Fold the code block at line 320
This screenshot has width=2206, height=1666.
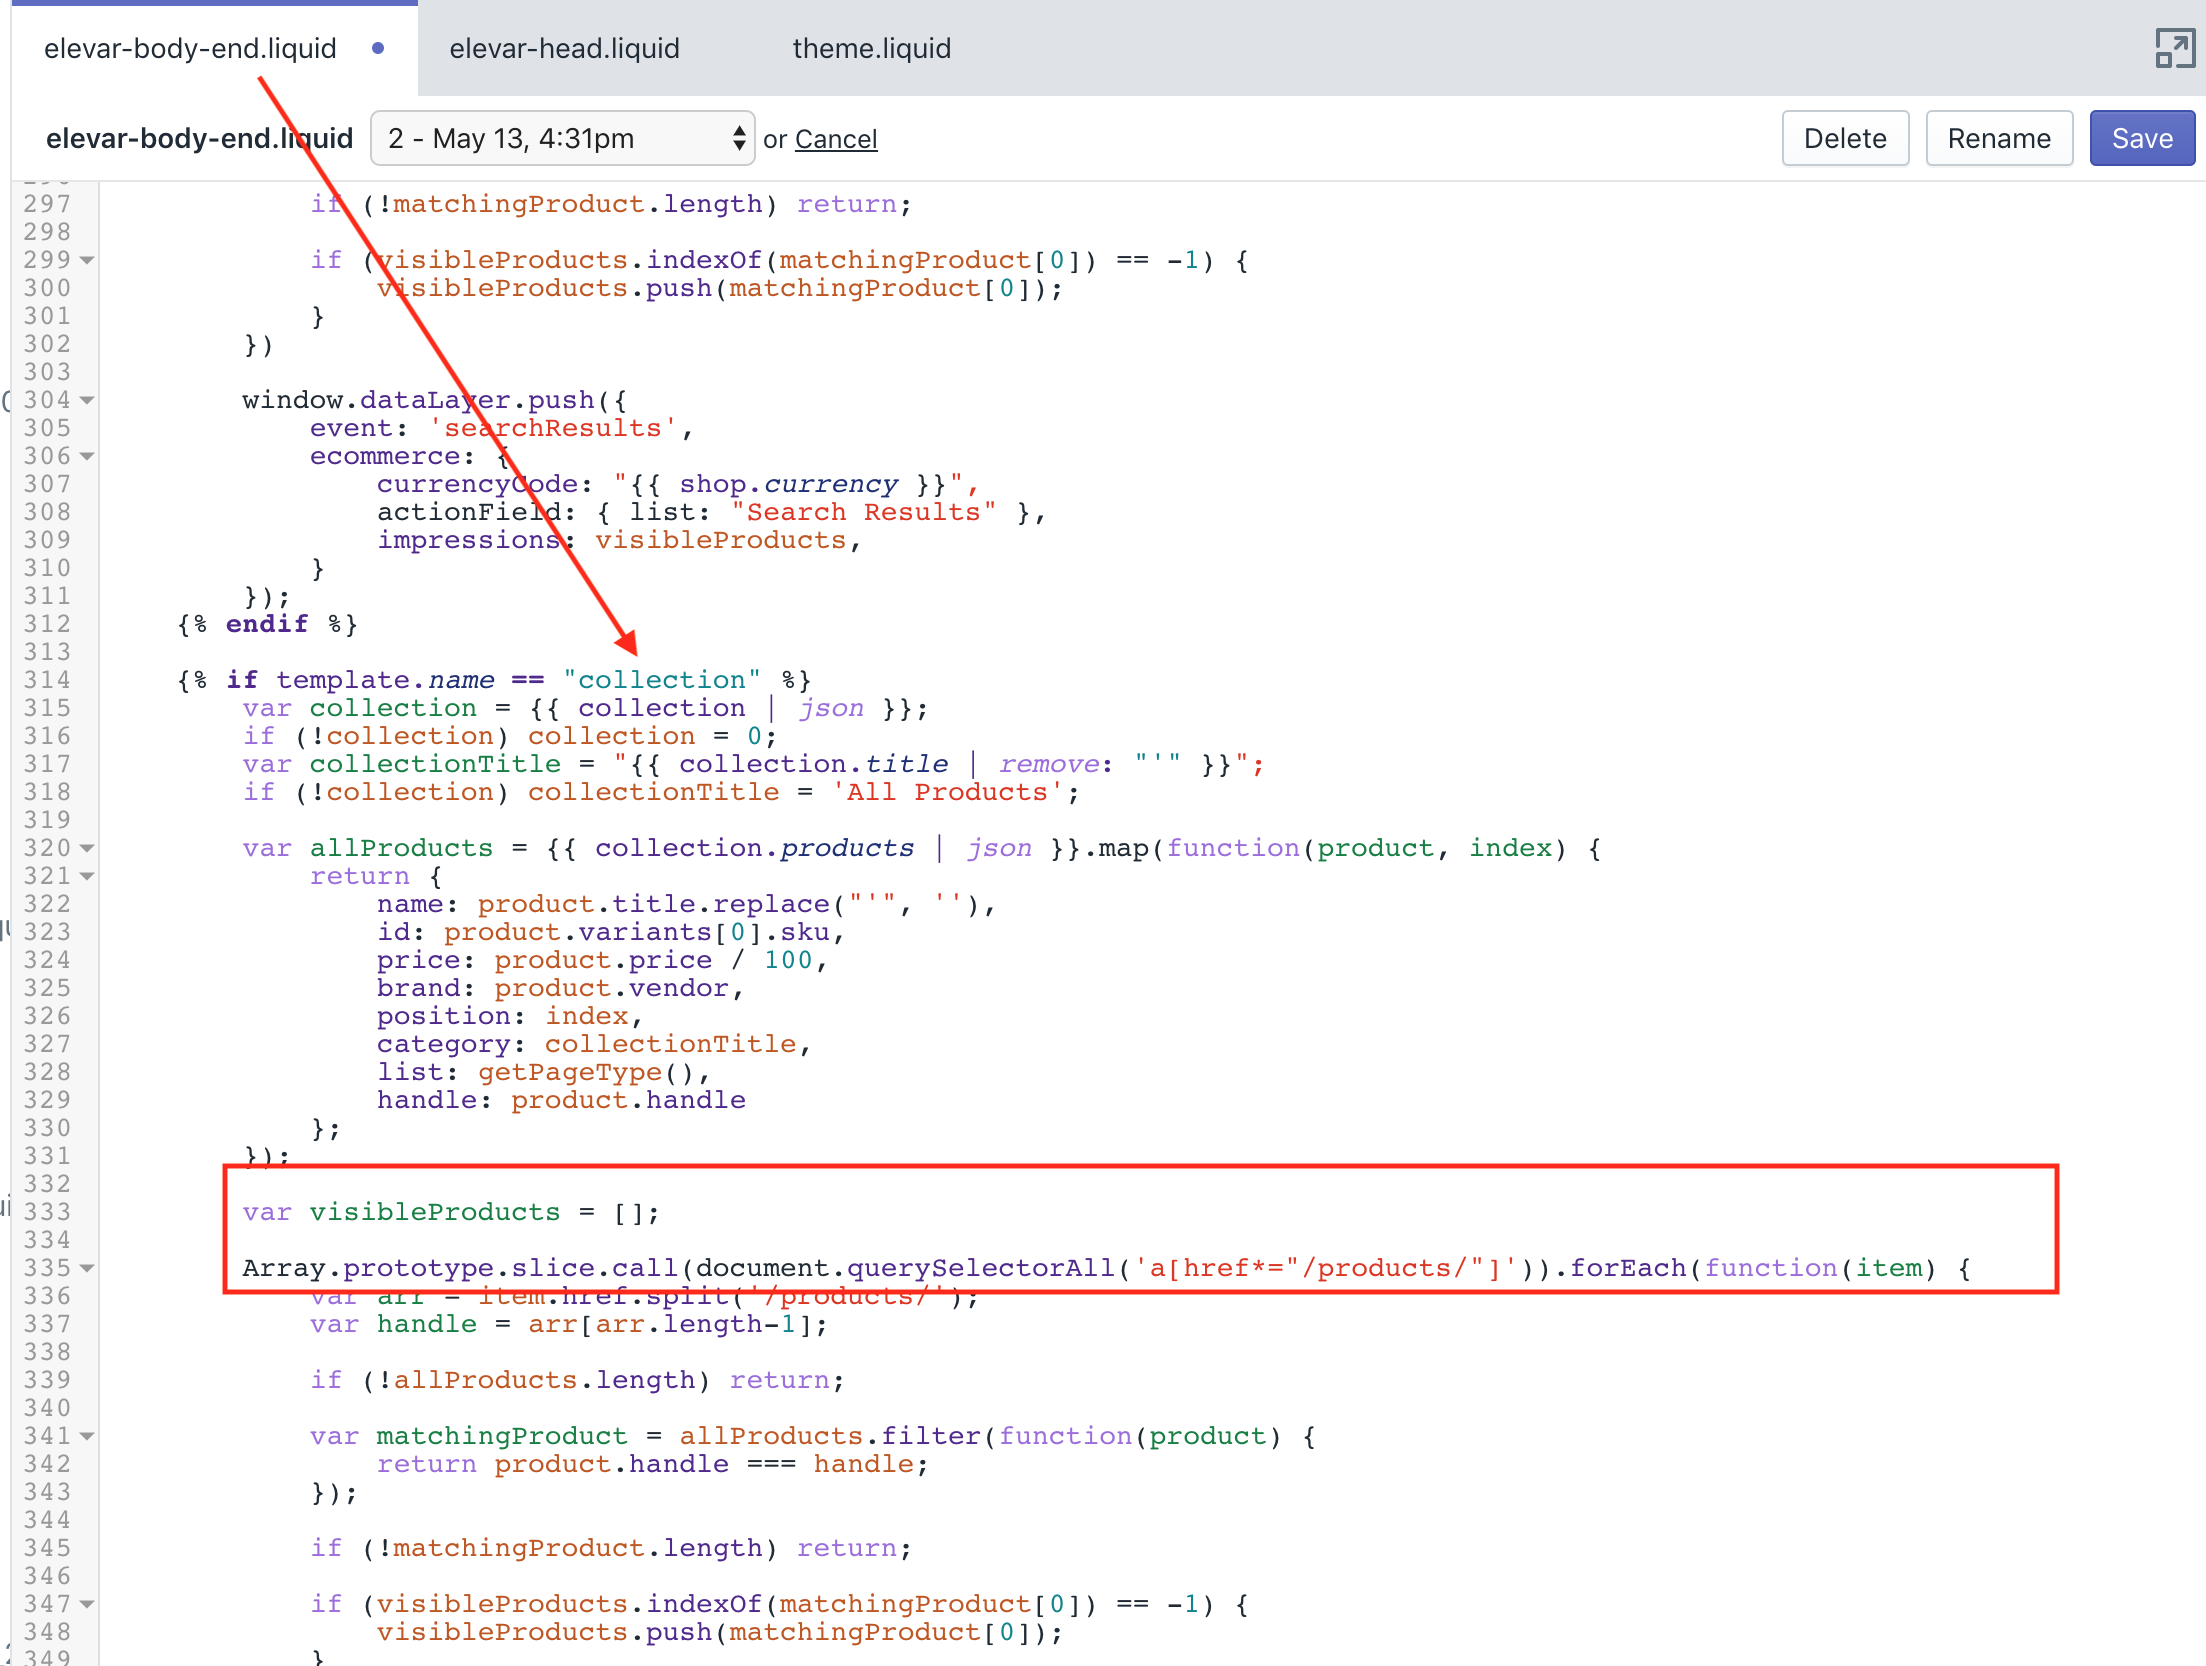(88, 848)
